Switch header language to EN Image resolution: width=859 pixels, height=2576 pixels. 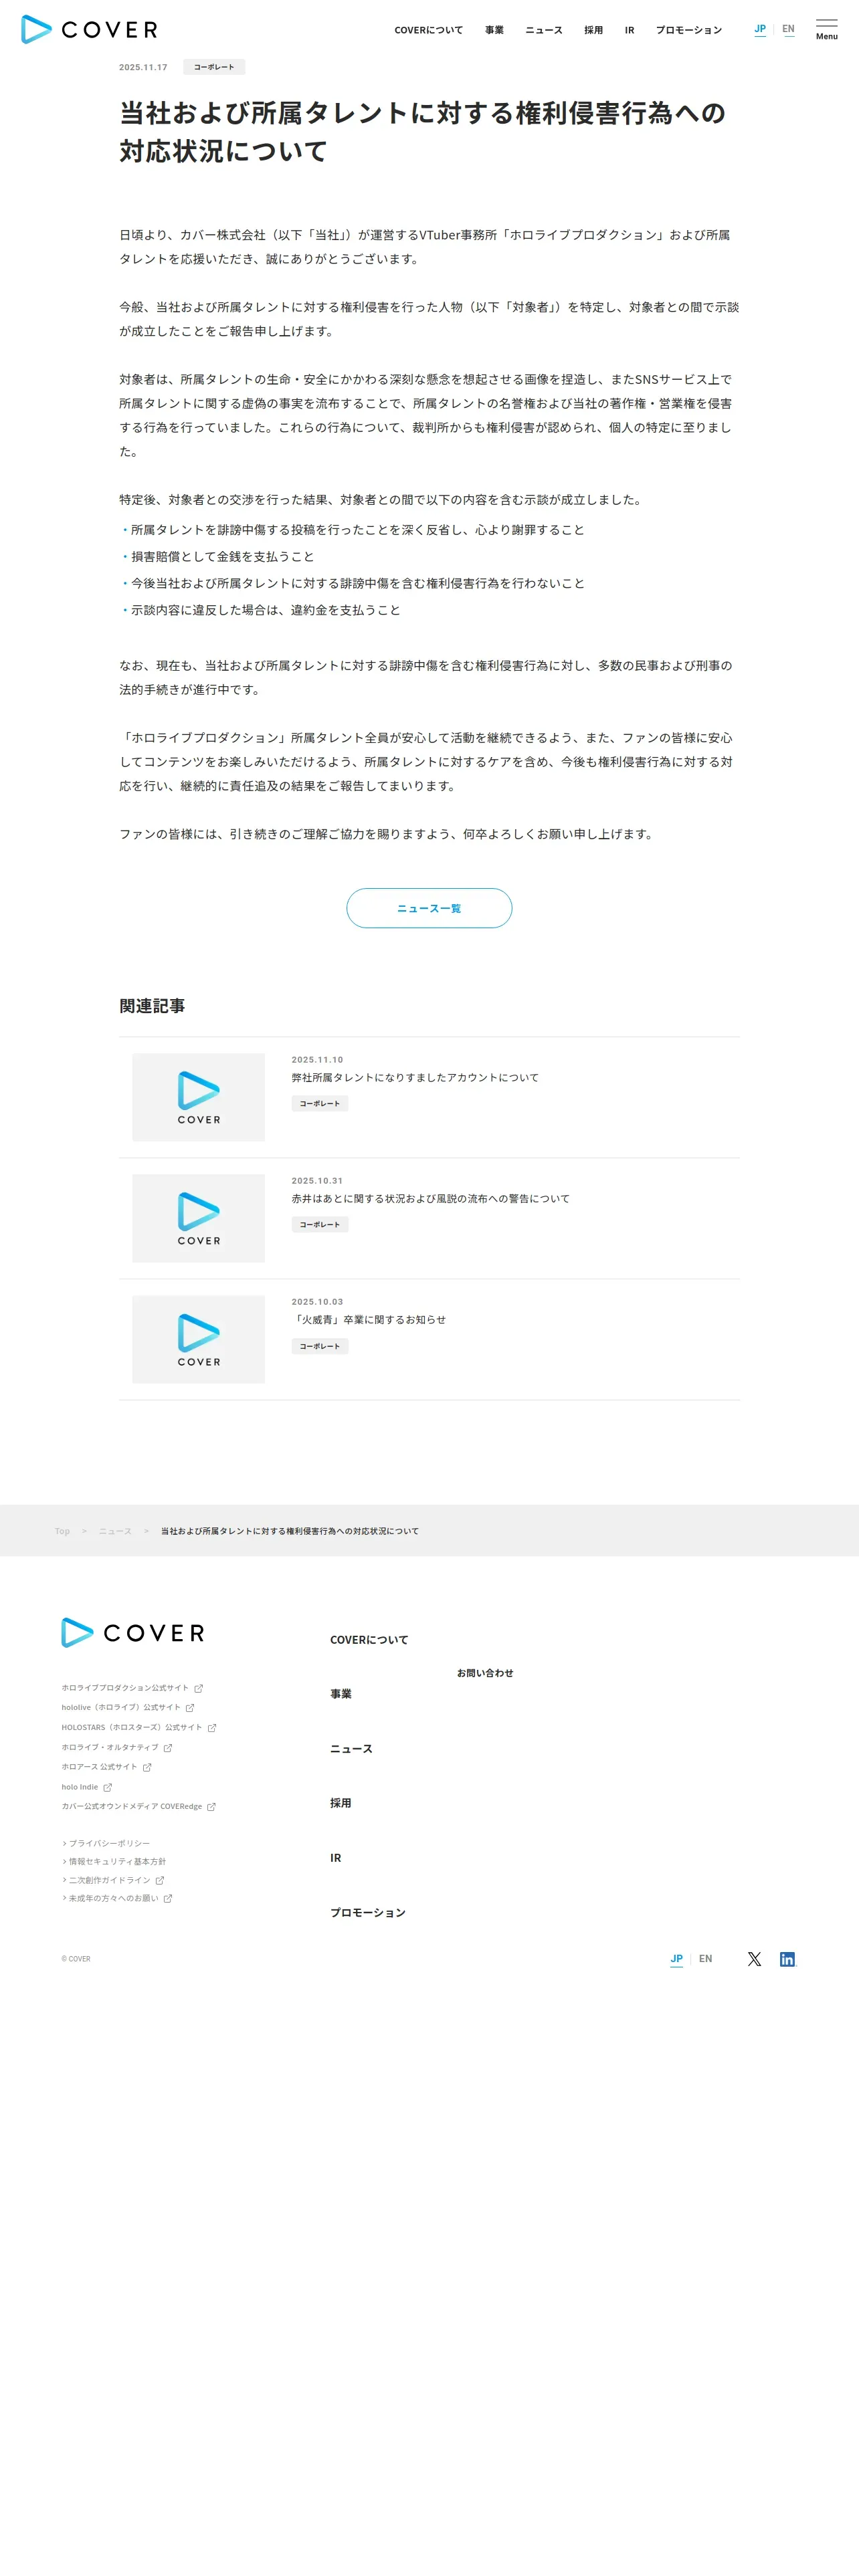(x=788, y=29)
